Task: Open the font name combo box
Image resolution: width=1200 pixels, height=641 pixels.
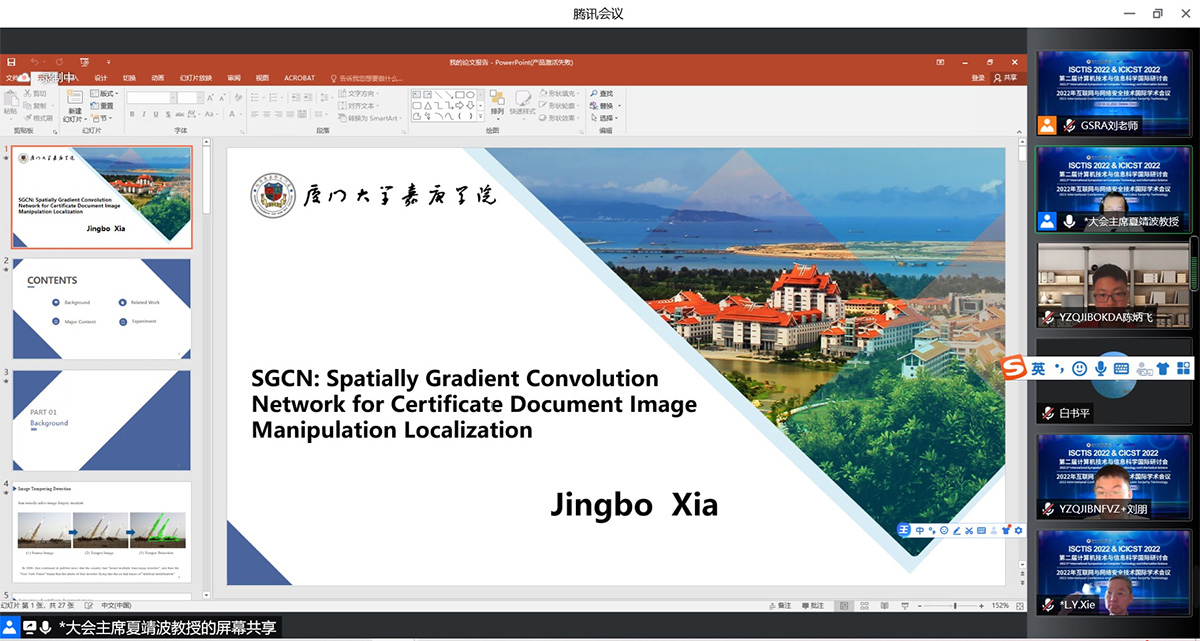Action: 151,98
